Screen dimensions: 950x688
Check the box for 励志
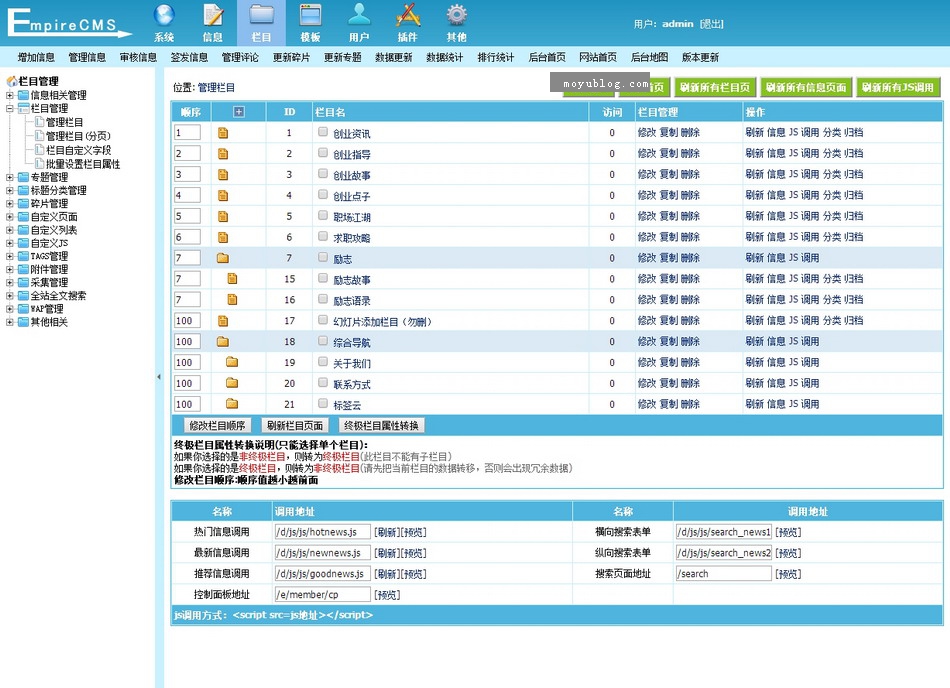[x=323, y=257]
